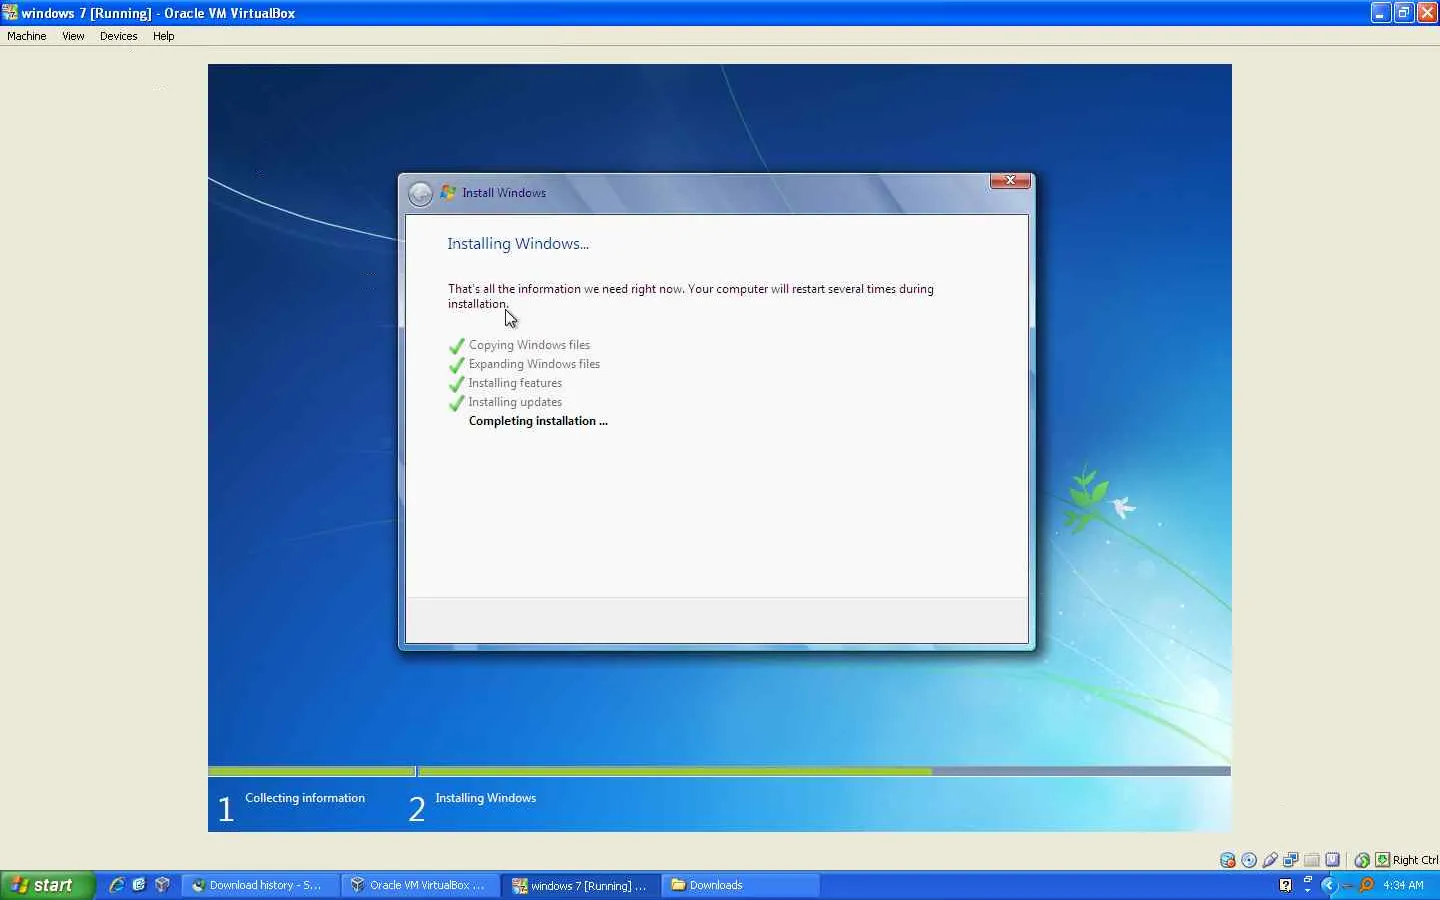Click the virtualization/CPU chip indicator icon

coord(1333,860)
